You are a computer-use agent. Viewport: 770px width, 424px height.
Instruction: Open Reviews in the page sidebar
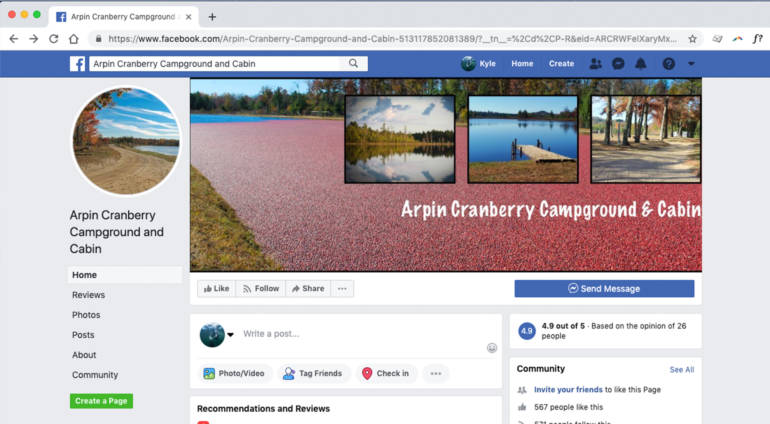88,295
